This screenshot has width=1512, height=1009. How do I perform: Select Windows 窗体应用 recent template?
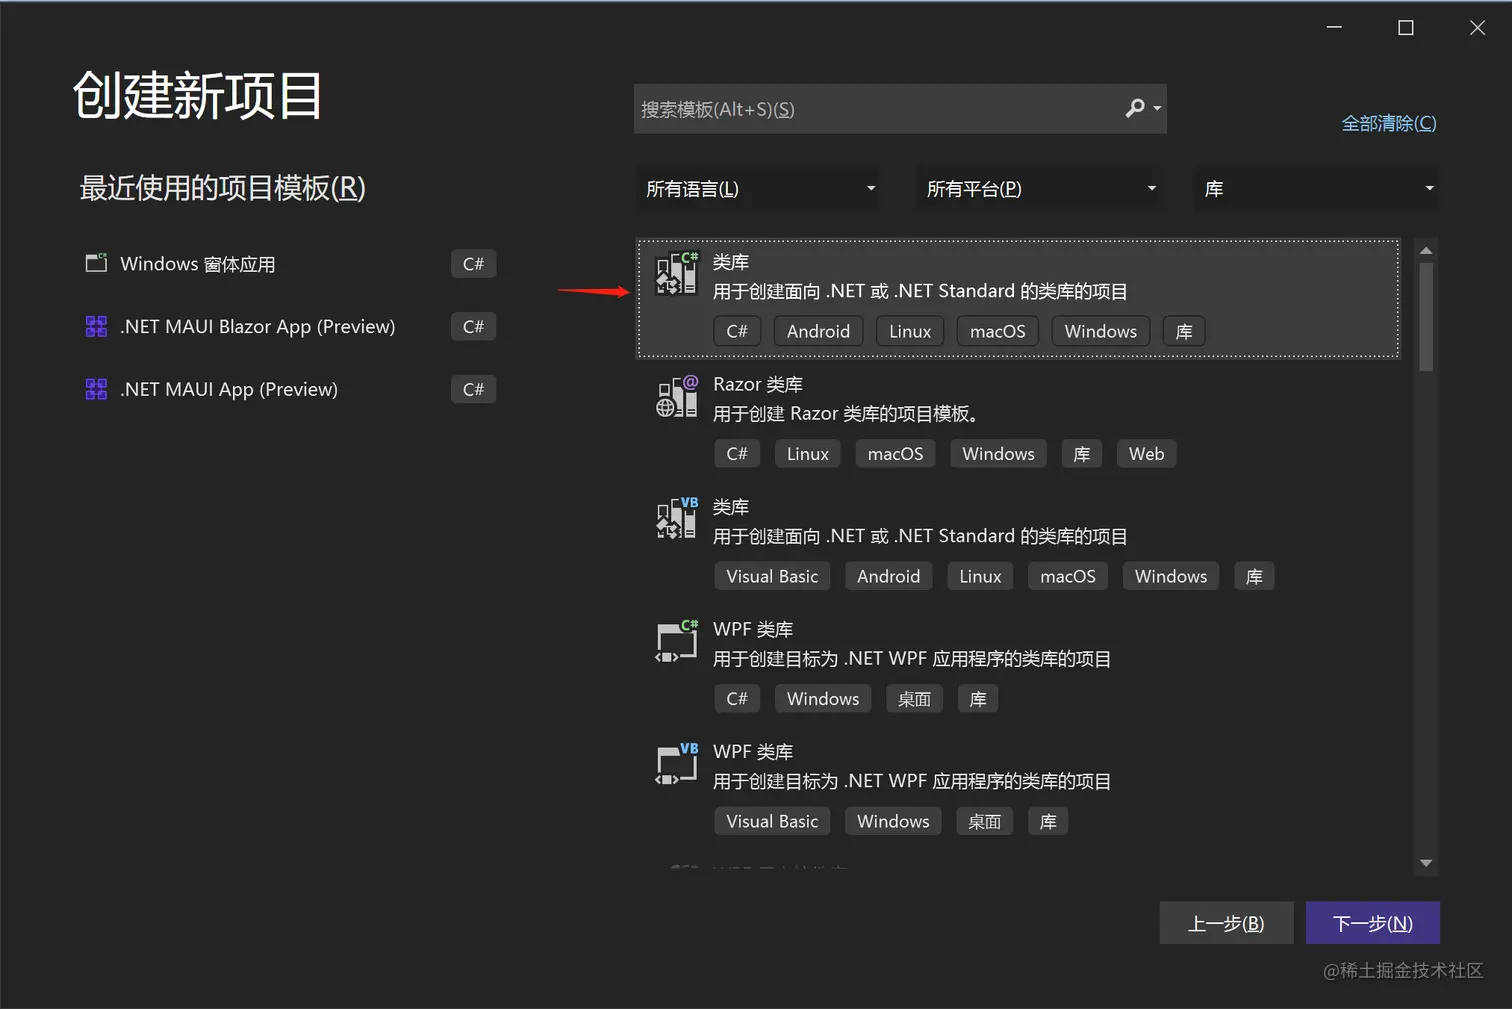[290, 264]
